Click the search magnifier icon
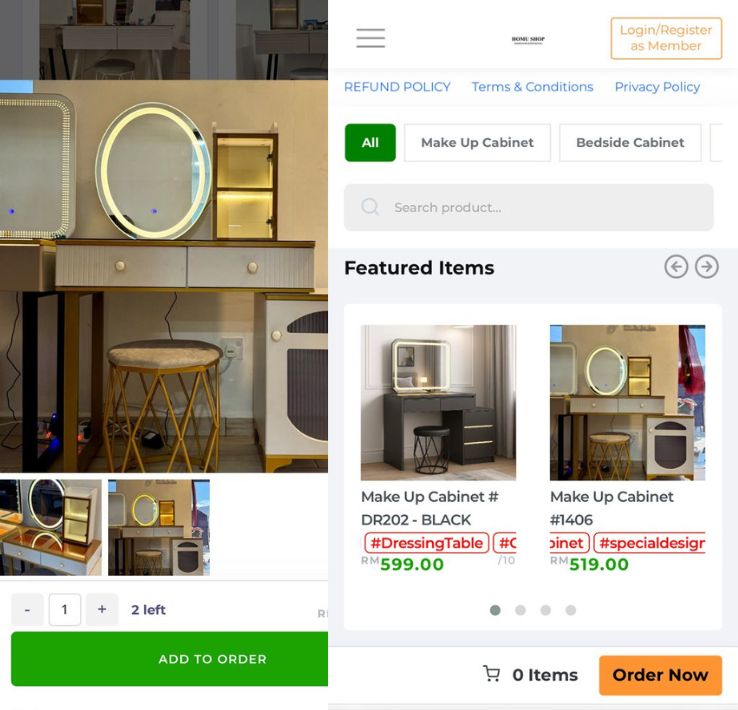Image resolution: width=738 pixels, height=710 pixels. click(370, 207)
